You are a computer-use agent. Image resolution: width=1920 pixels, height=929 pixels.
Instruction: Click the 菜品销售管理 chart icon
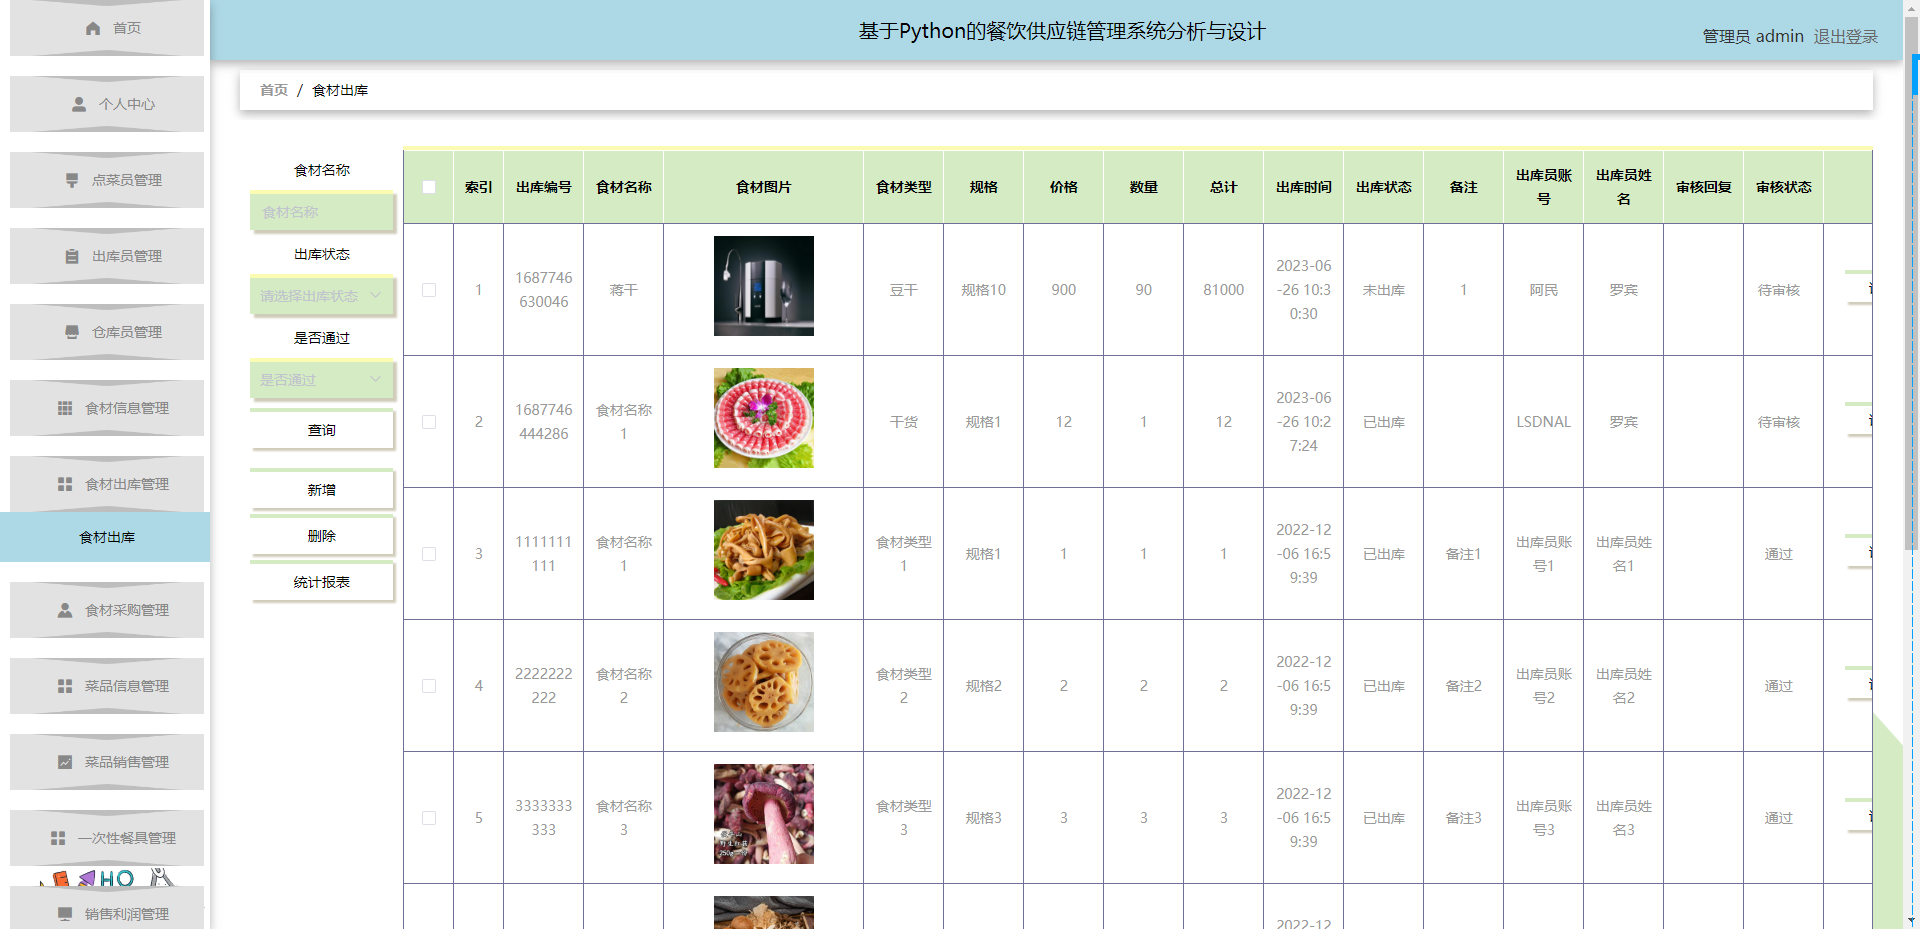tap(65, 762)
